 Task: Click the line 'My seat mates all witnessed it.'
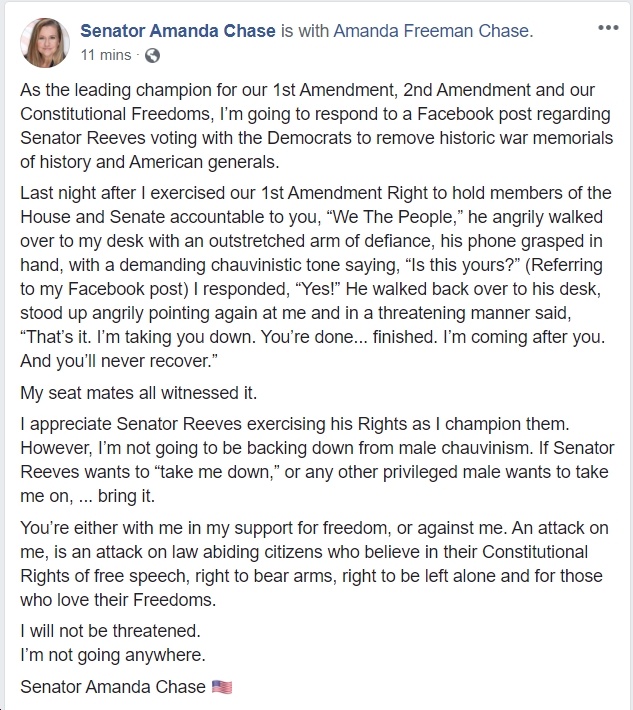[139, 393]
